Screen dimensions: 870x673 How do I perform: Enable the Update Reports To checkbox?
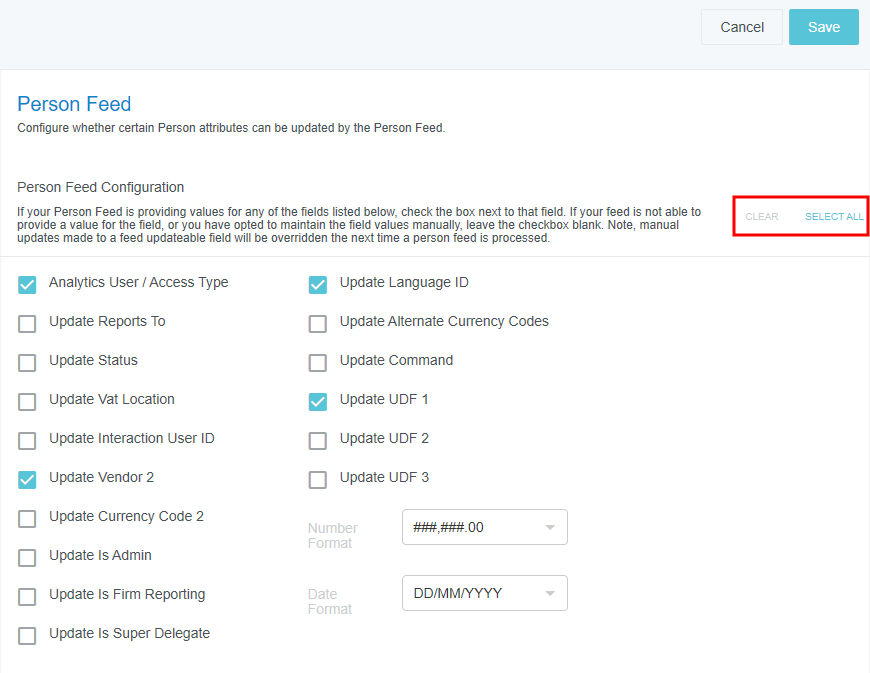coord(28,324)
